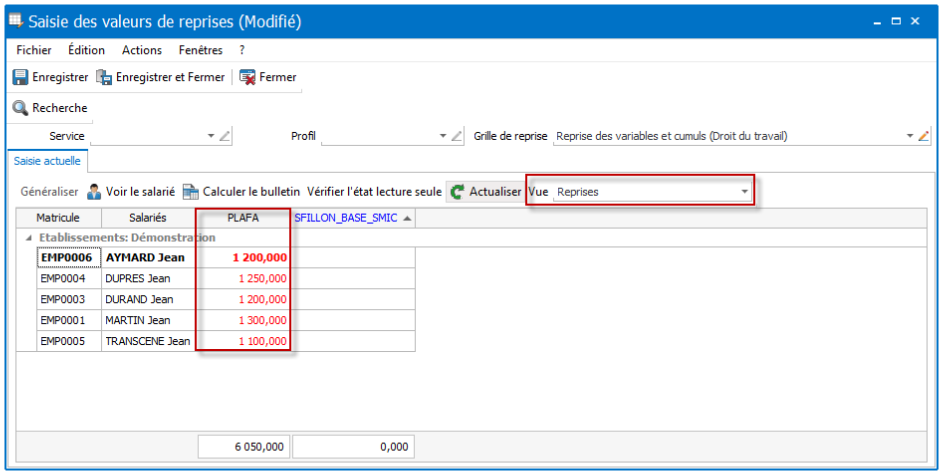Viewport: 943px width, 475px height.
Task: Open the Édition menu
Action: coord(87,50)
